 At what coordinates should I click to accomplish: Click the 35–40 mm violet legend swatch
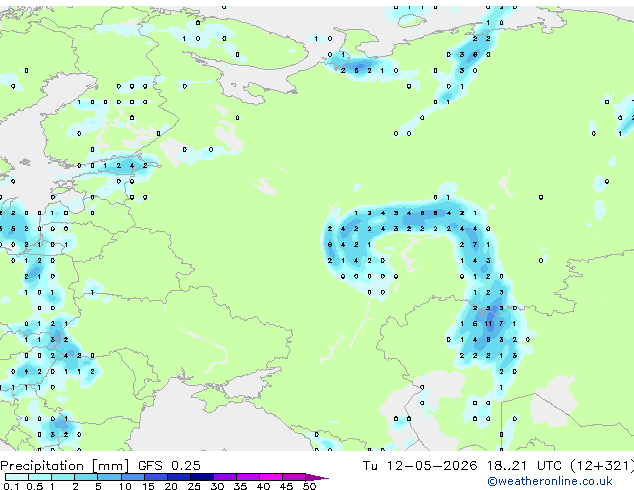tap(248, 477)
